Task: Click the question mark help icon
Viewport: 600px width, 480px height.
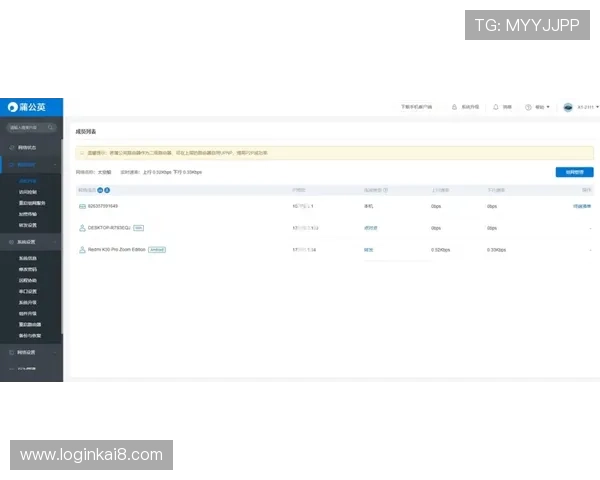Action: pyautogui.click(x=529, y=106)
